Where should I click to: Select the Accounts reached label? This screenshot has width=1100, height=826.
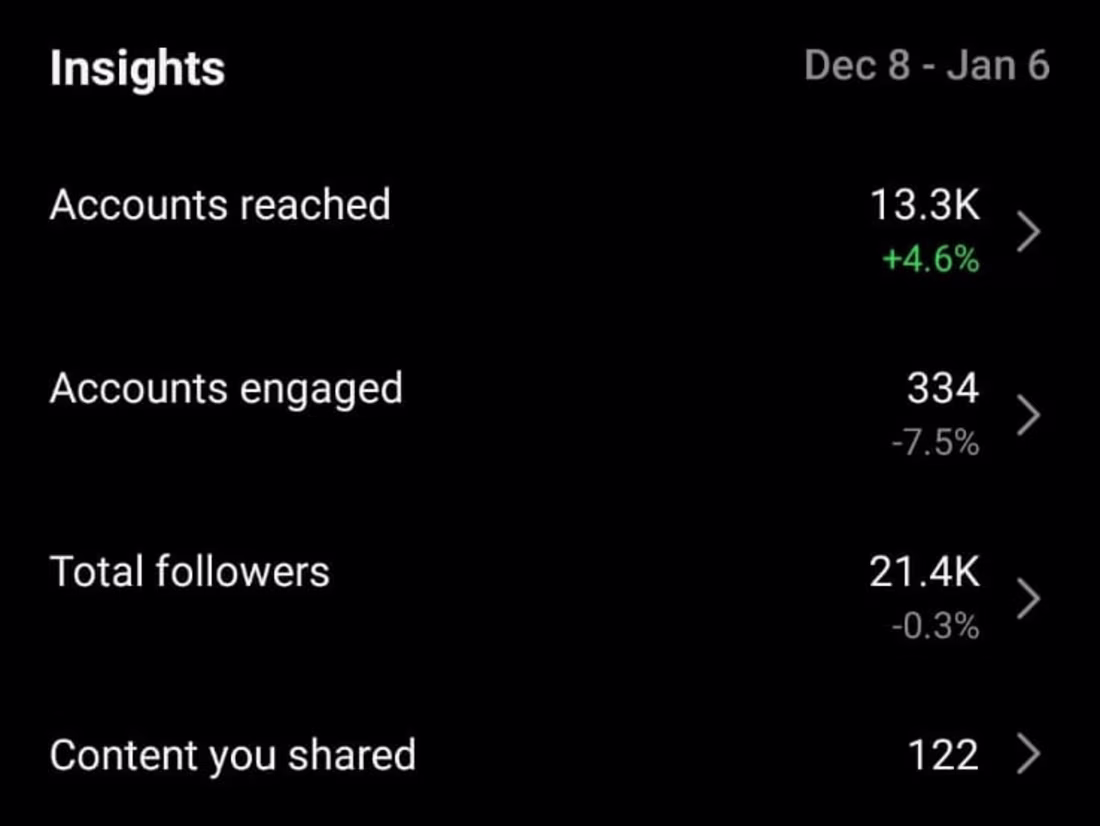(x=220, y=205)
